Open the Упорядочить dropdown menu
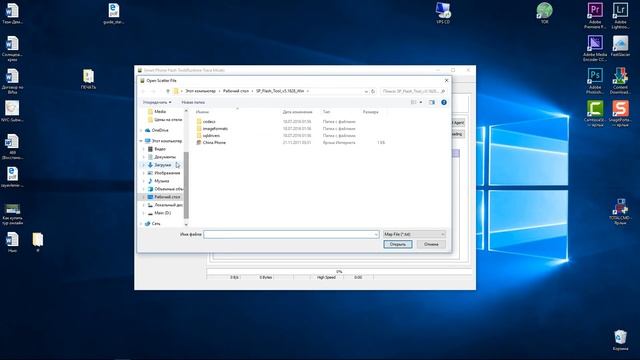This screenshot has width=640, height=360. [x=157, y=102]
